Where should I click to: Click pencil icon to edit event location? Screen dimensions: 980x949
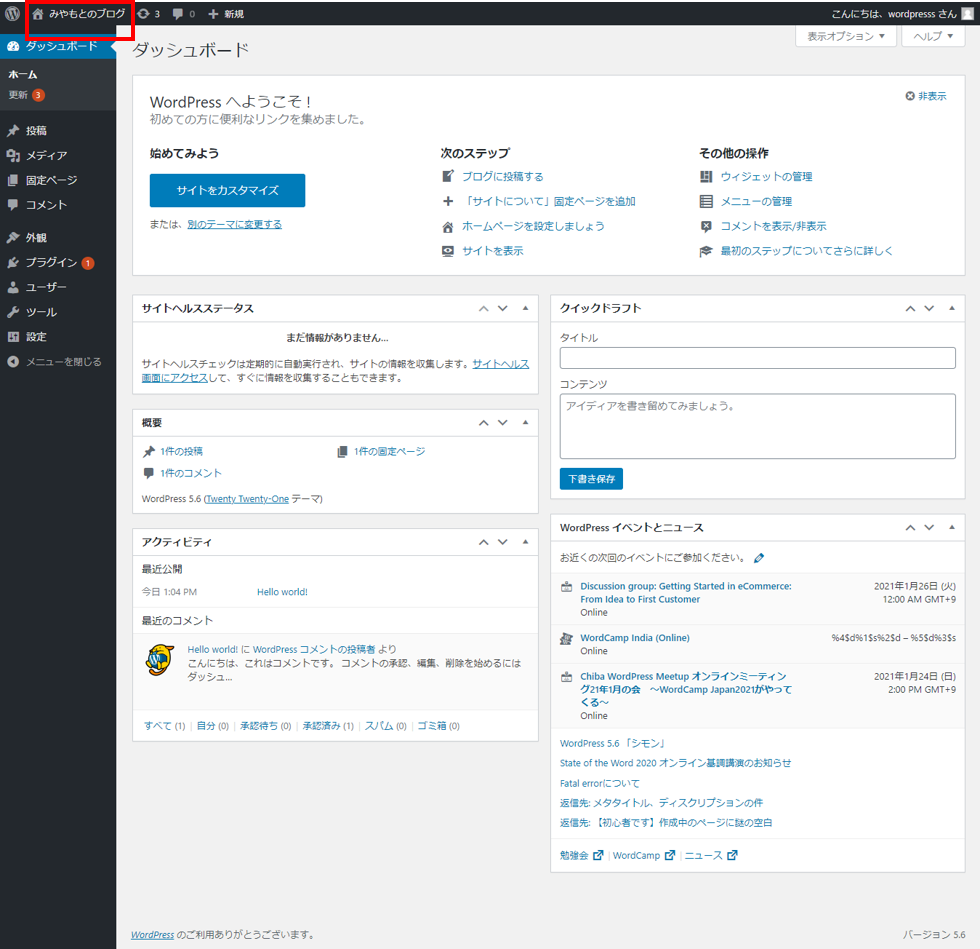759,558
